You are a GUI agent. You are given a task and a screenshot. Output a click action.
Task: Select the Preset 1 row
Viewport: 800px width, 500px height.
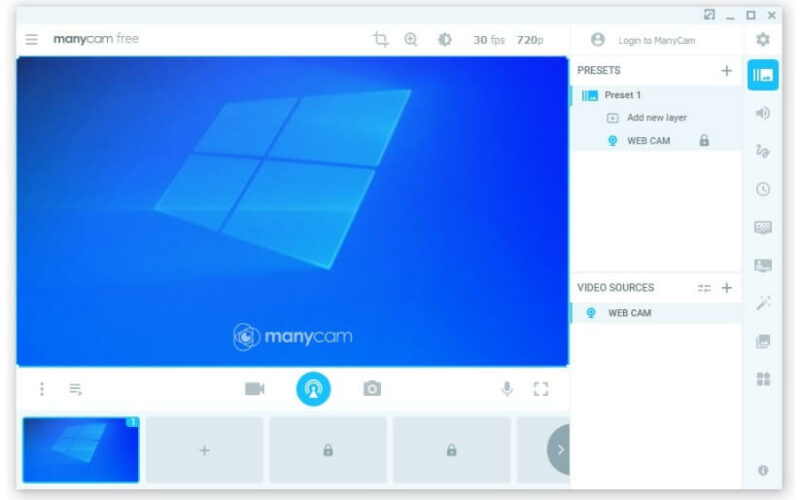coord(656,95)
